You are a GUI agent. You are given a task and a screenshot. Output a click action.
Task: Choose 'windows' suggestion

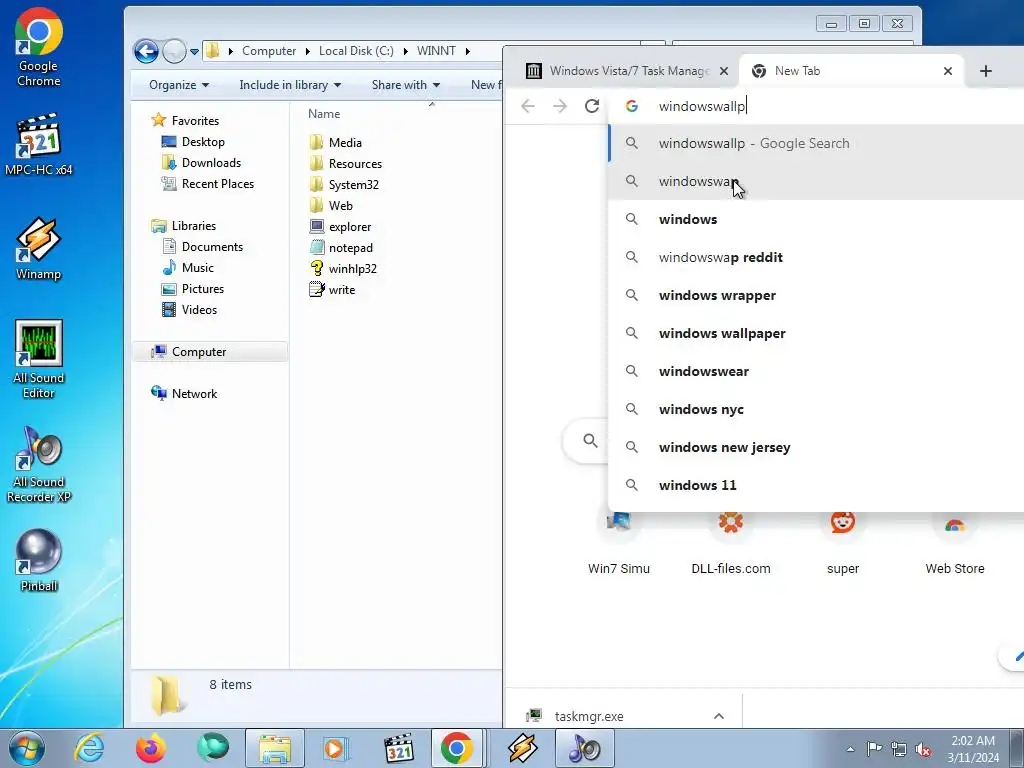[816, 219]
